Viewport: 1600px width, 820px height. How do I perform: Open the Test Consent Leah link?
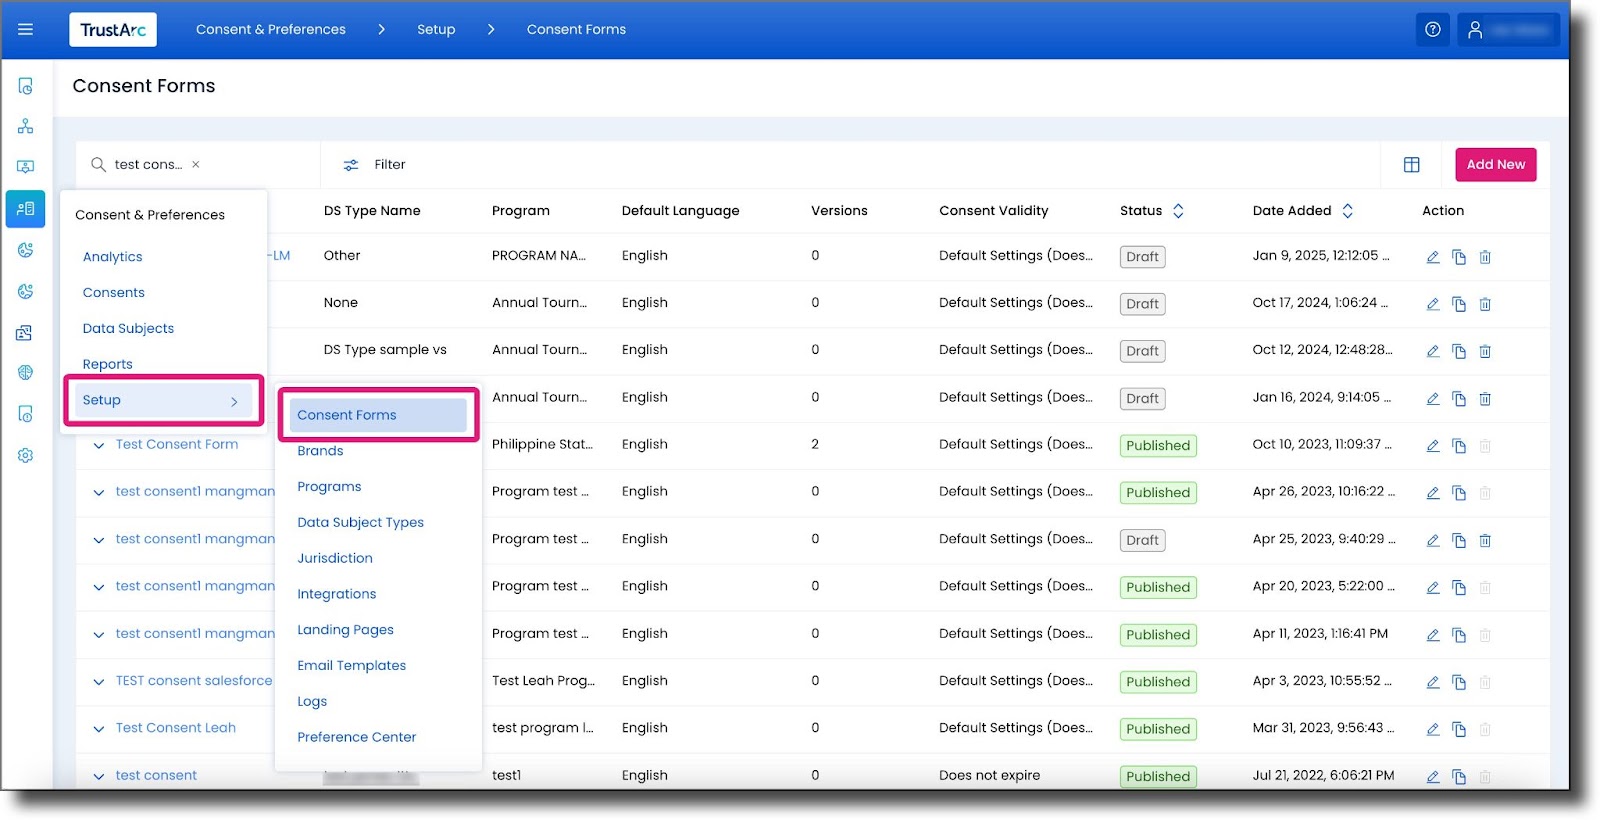point(176,728)
